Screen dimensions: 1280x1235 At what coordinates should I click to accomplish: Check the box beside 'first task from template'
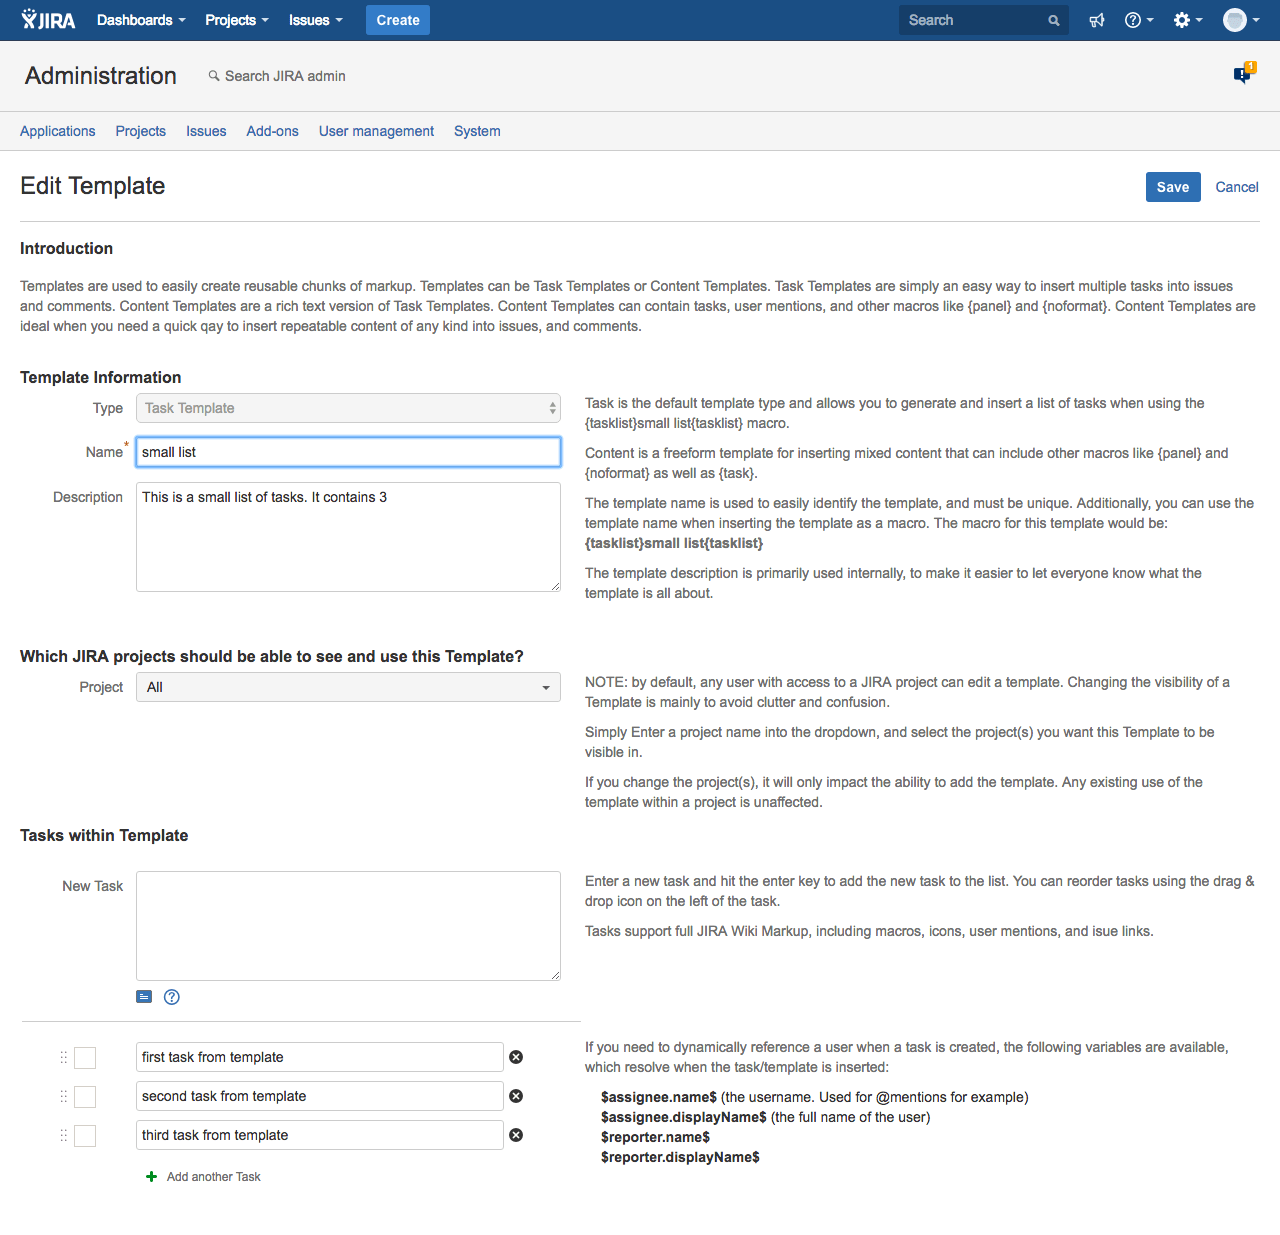click(85, 1057)
